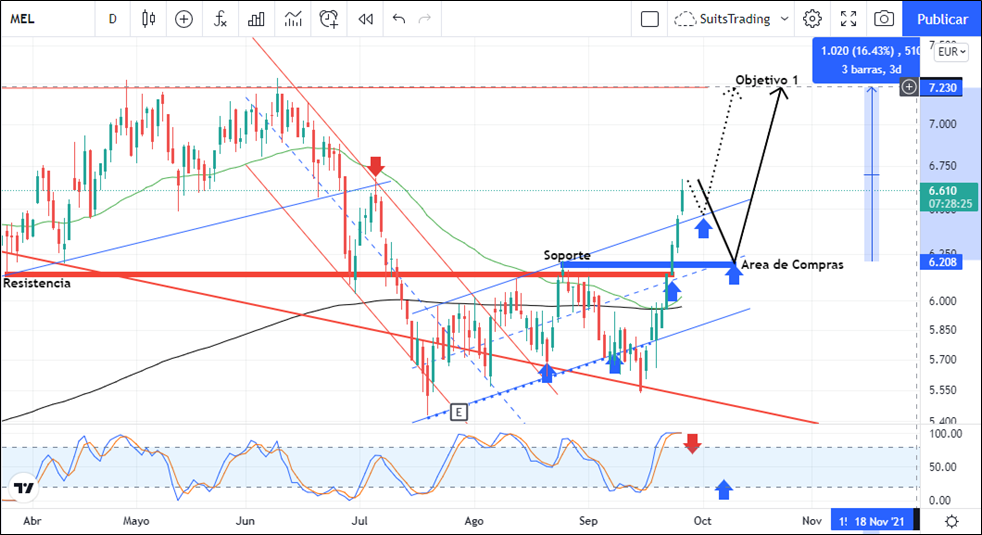
Task: Click the plus button beside 7.230 price
Action: 909,87
